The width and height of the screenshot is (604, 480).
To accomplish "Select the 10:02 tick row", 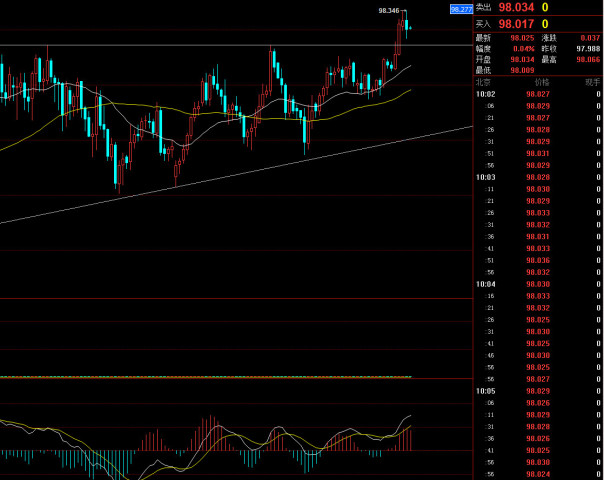I will (x=538, y=93).
